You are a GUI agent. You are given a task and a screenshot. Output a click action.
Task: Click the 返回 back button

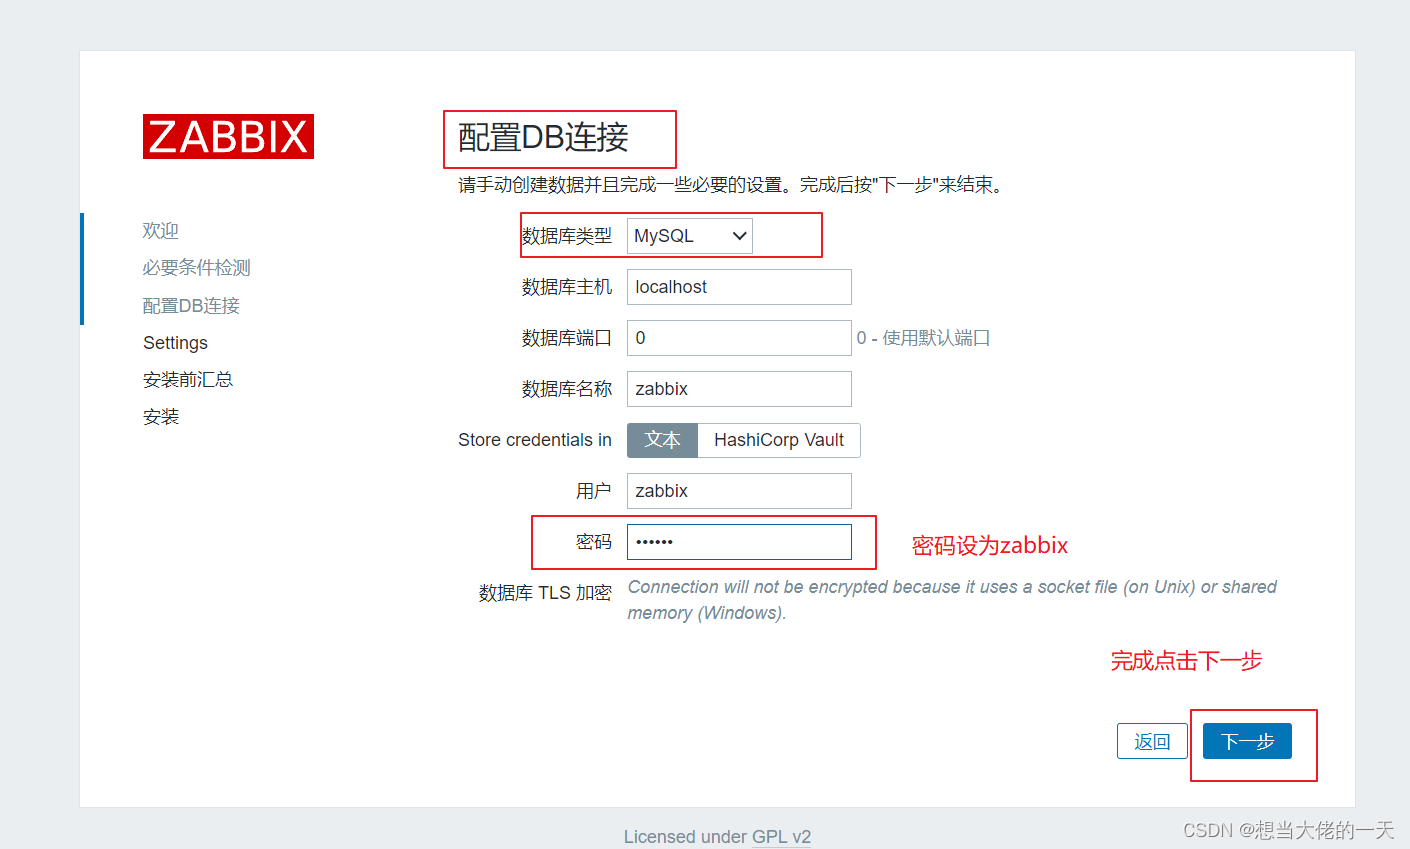(x=1152, y=741)
